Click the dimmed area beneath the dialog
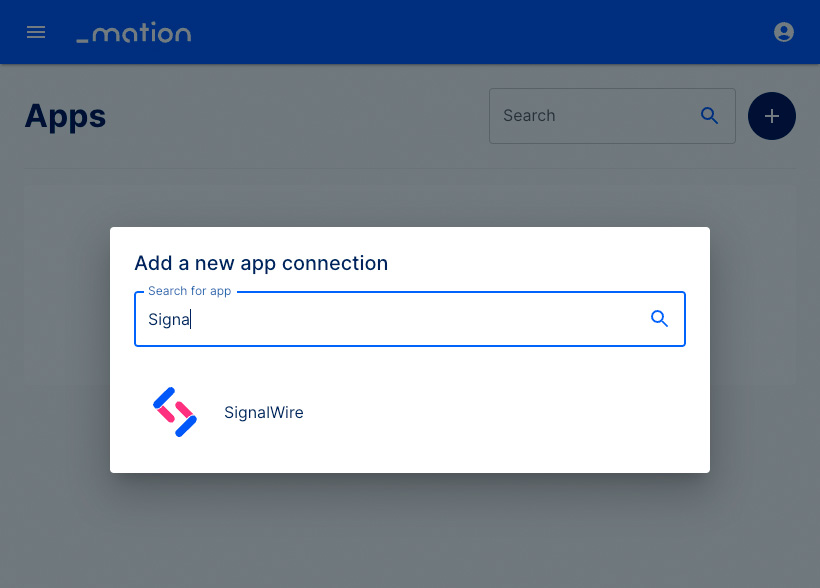The image size is (820, 588). pos(410,528)
